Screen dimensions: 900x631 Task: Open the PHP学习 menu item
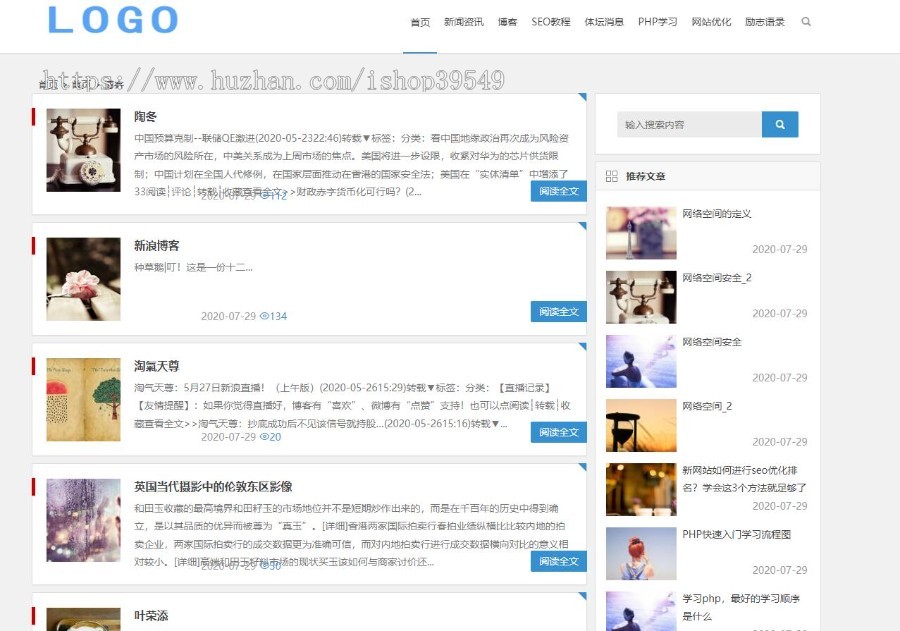658,22
